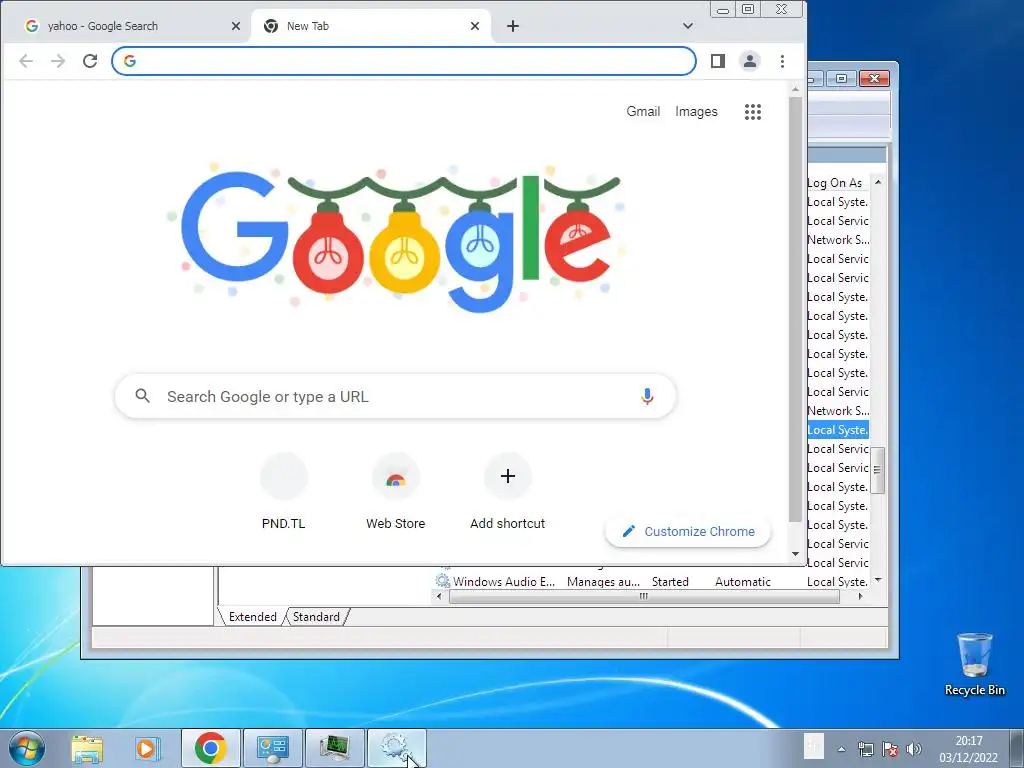Launch Windows Explorer from the taskbar

(x=88, y=748)
